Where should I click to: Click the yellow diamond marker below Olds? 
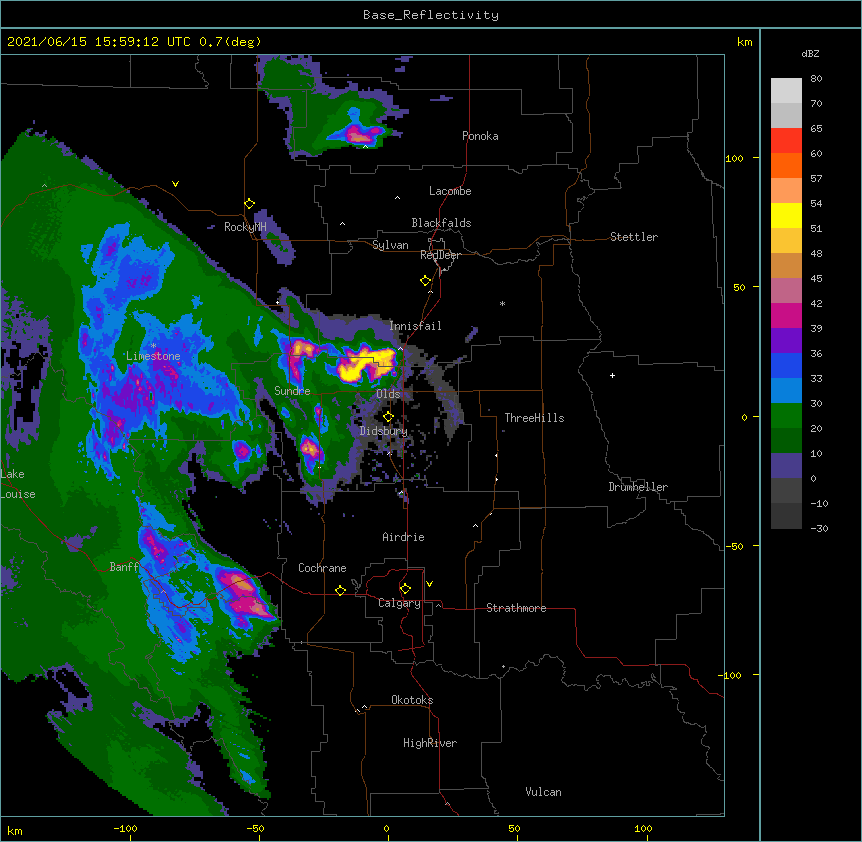coord(388,417)
